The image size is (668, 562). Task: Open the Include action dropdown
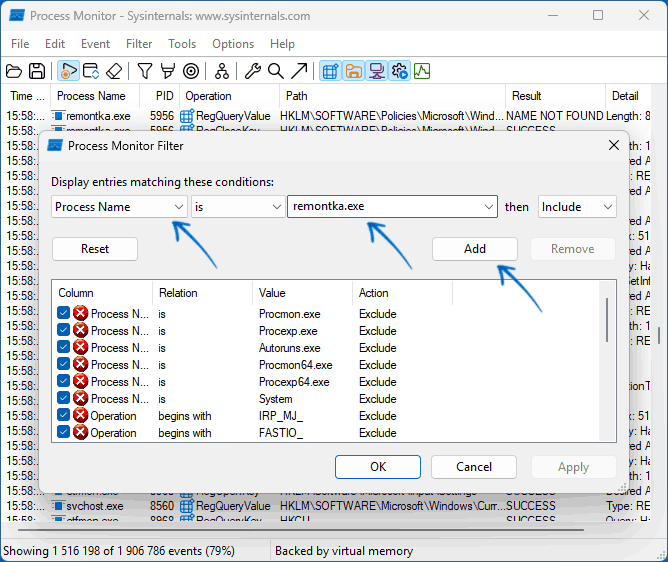pyautogui.click(x=577, y=207)
